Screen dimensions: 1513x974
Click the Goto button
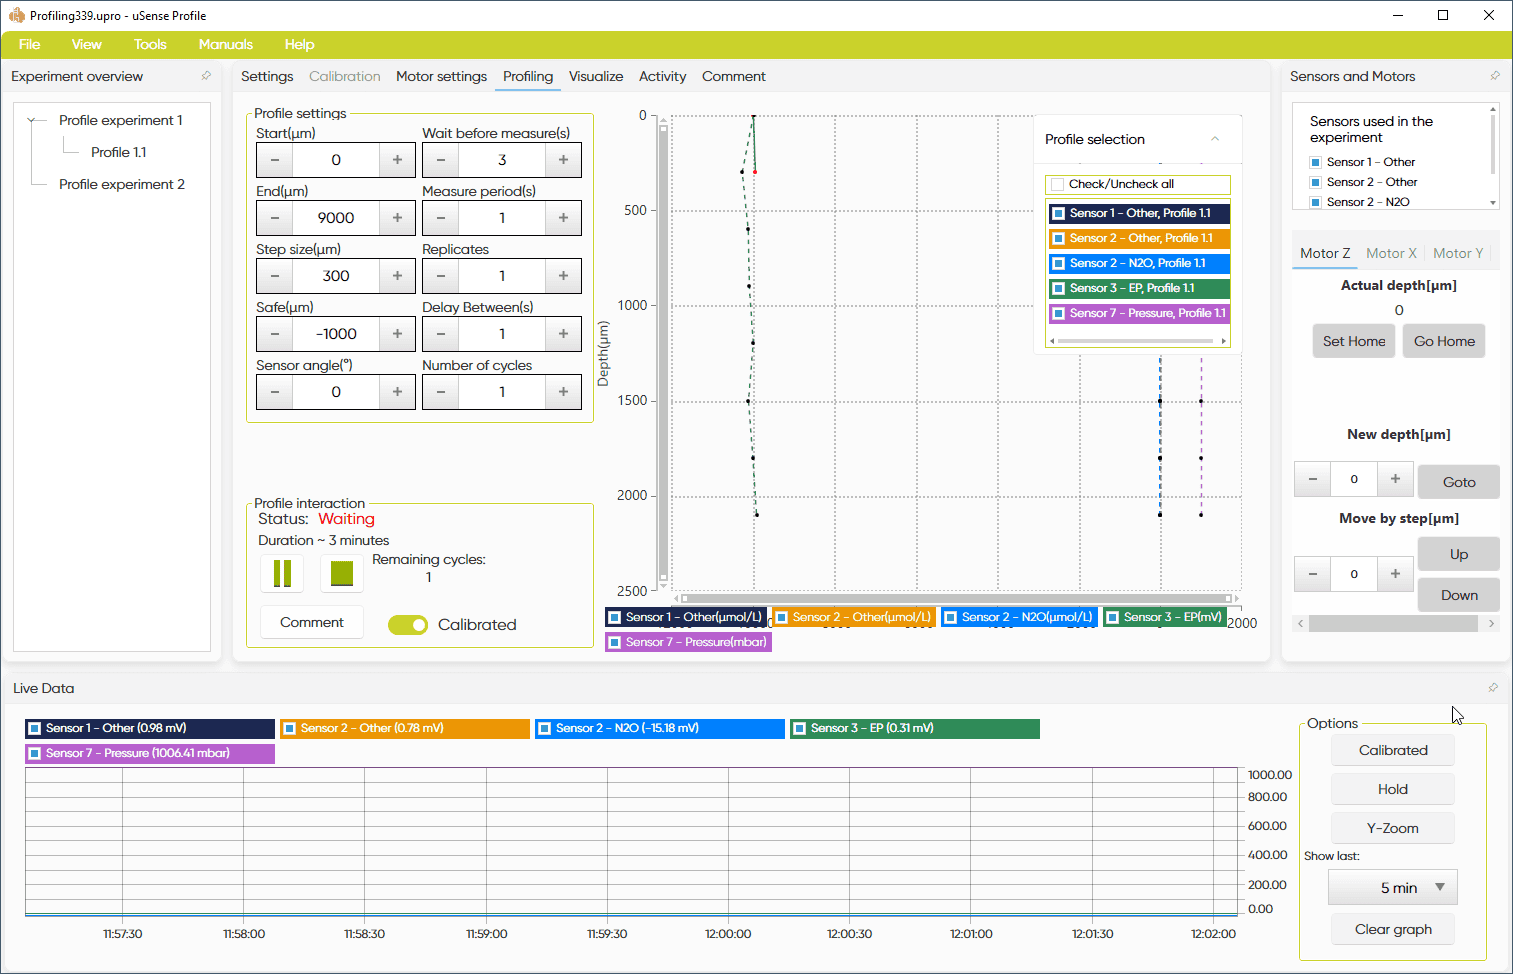(x=1459, y=482)
